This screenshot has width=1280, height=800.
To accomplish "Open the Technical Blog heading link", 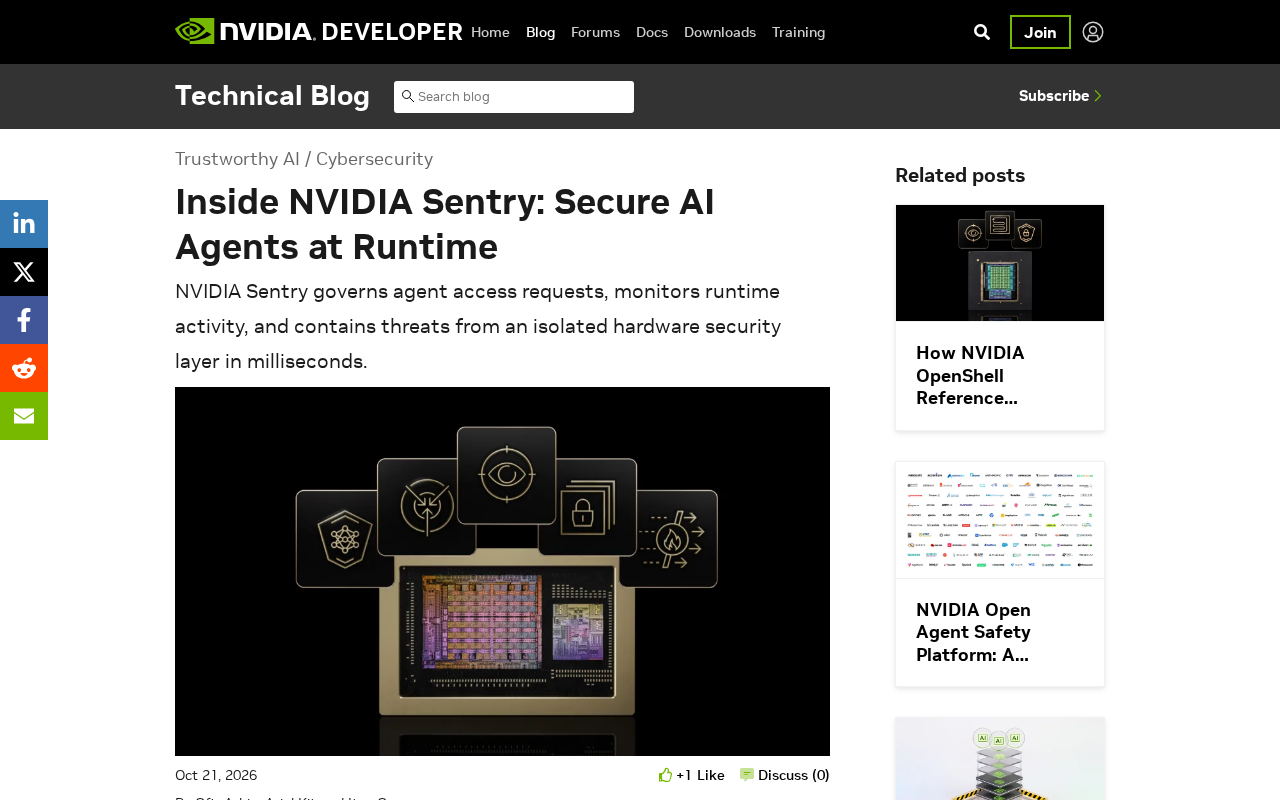I will tap(272, 96).
